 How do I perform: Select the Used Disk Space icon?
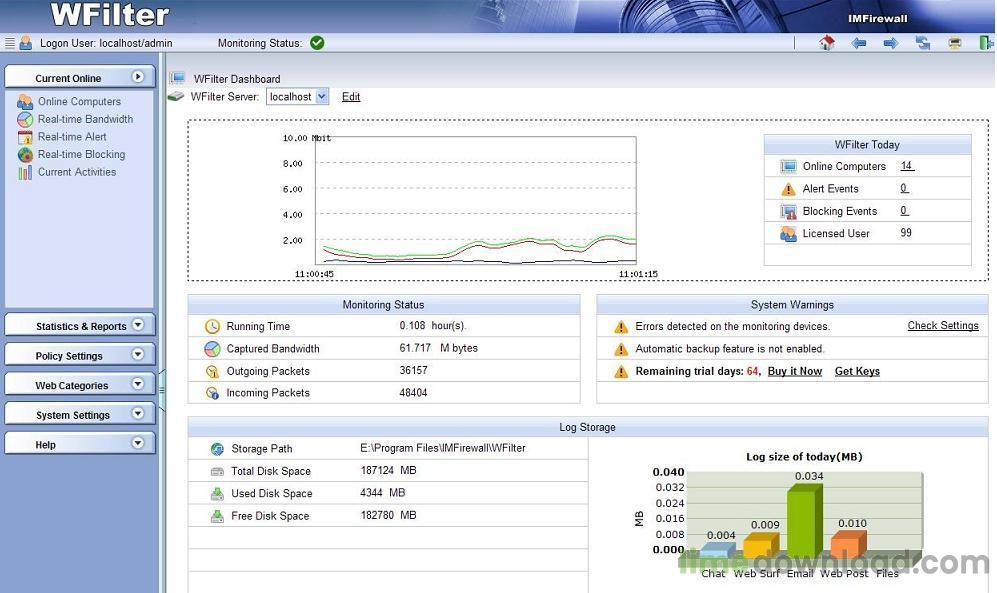(217, 494)
